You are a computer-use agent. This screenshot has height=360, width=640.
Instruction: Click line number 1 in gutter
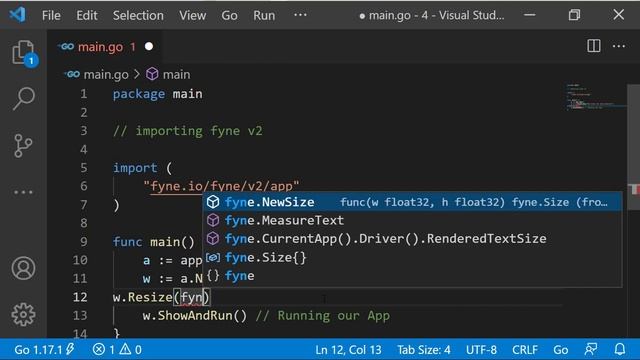pos(84,94)
